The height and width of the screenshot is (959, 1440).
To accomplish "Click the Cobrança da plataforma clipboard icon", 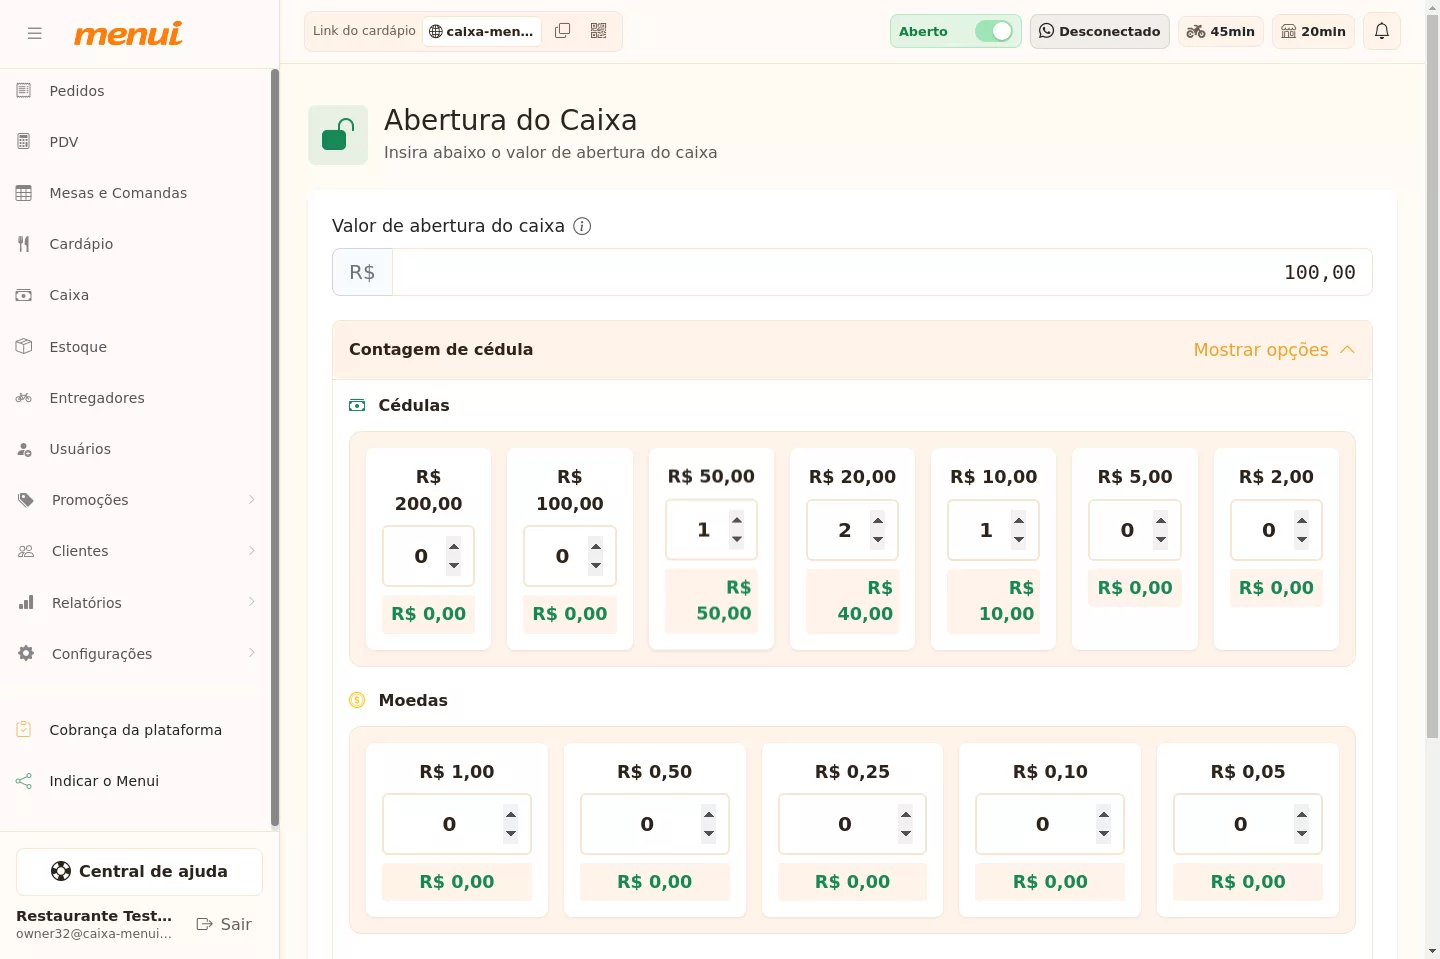I will click(x=24, y=730).
